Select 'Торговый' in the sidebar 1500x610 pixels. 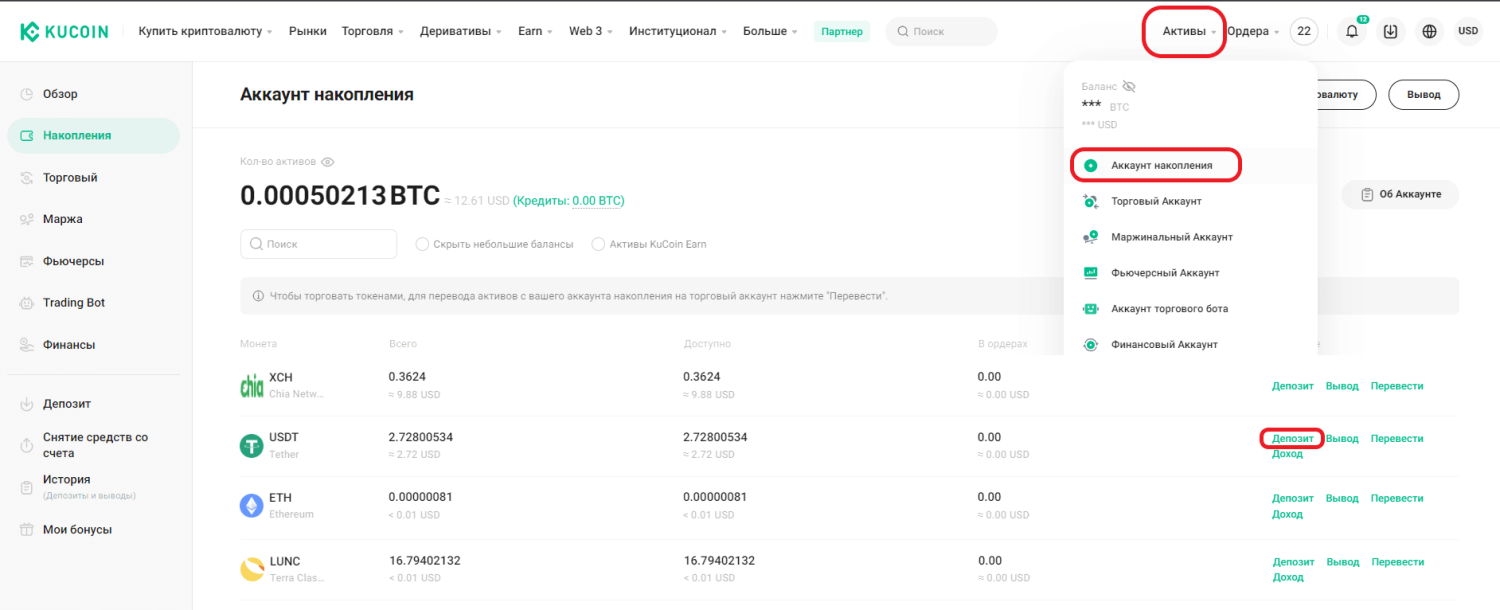(x=93, y=177)
